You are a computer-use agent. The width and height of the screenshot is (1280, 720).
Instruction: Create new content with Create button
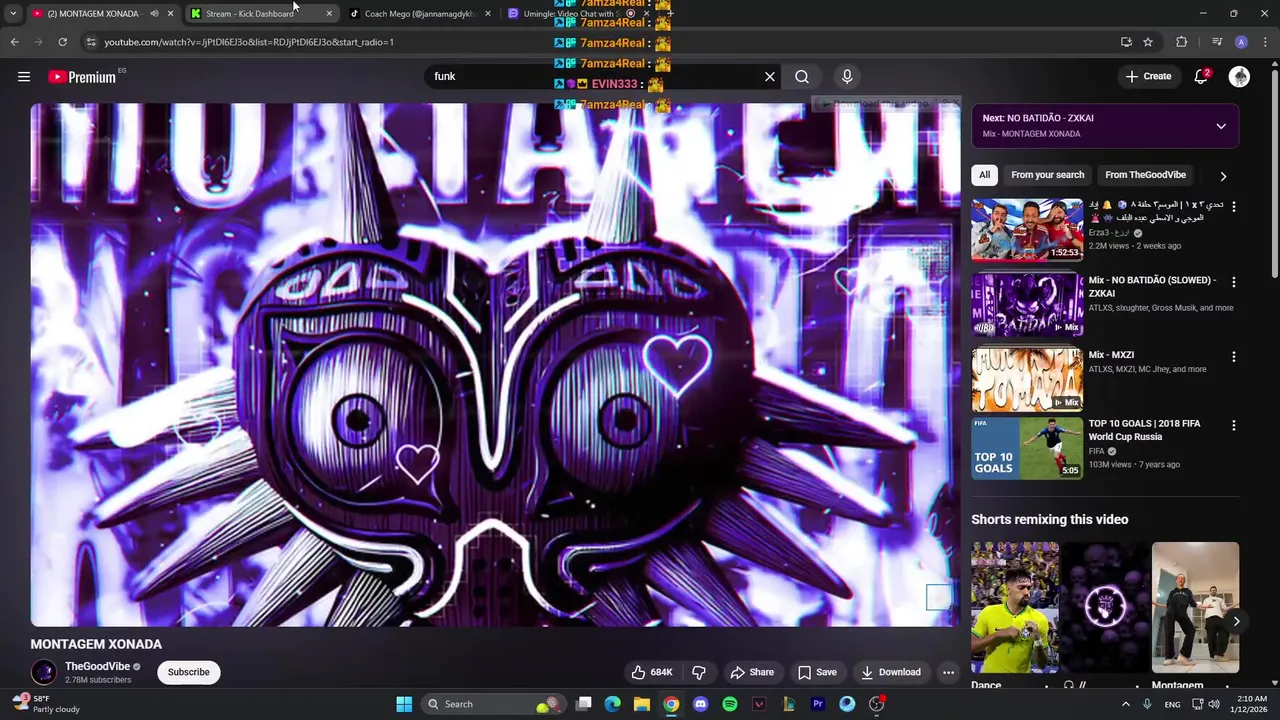[1148, 77]
